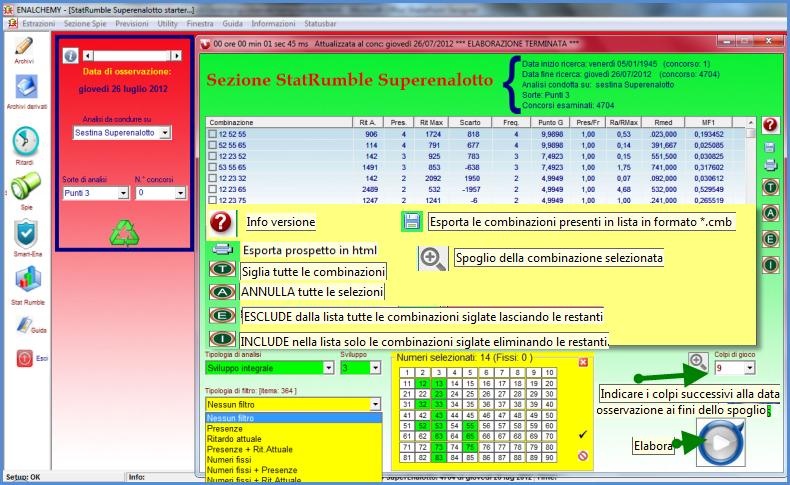Click the T icon in the vertical toolbar beside the table
This screenshot has width=790, height=485.
[770, 187]
